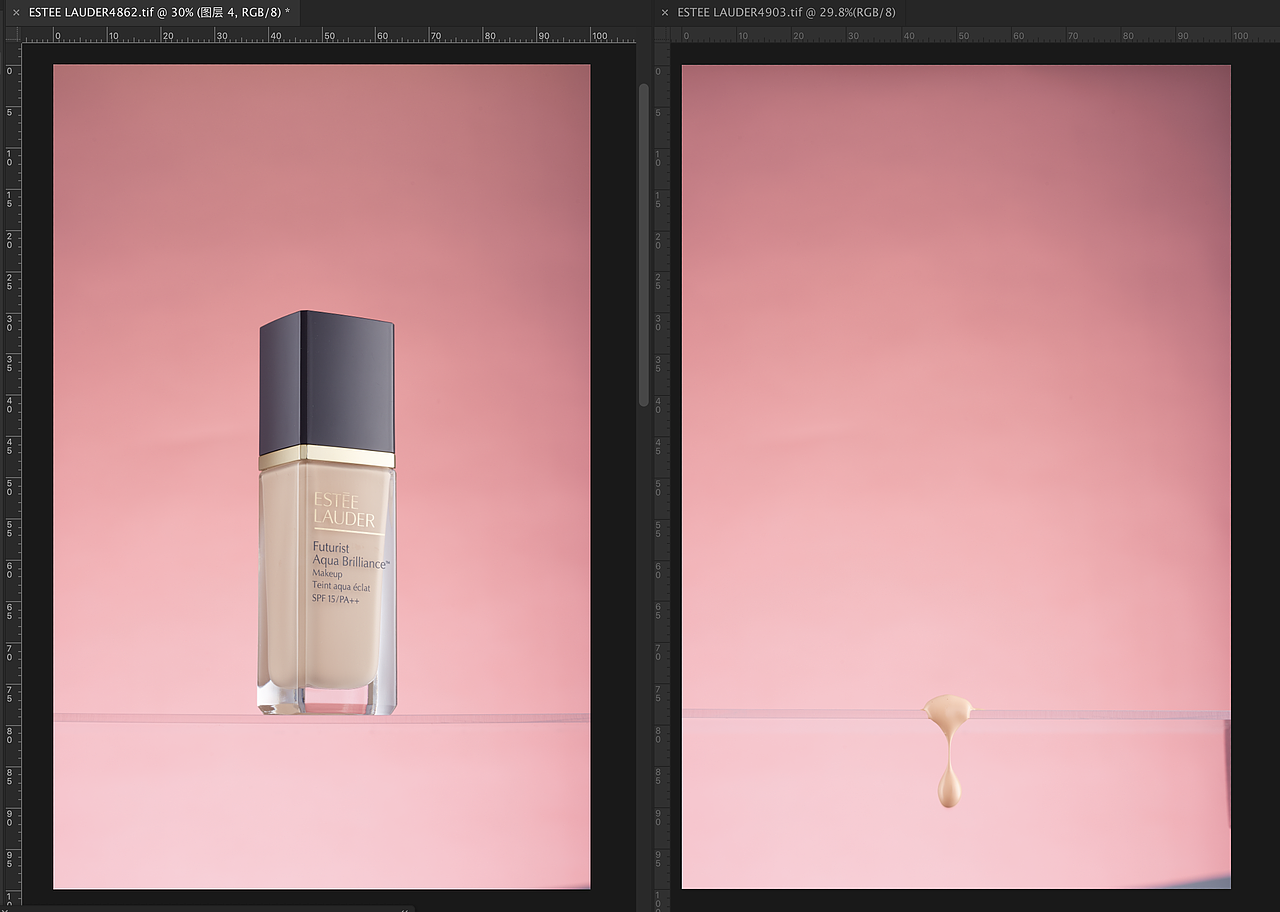Close the ESTEE LAUDER4903.tif document tab

[665, 12]
